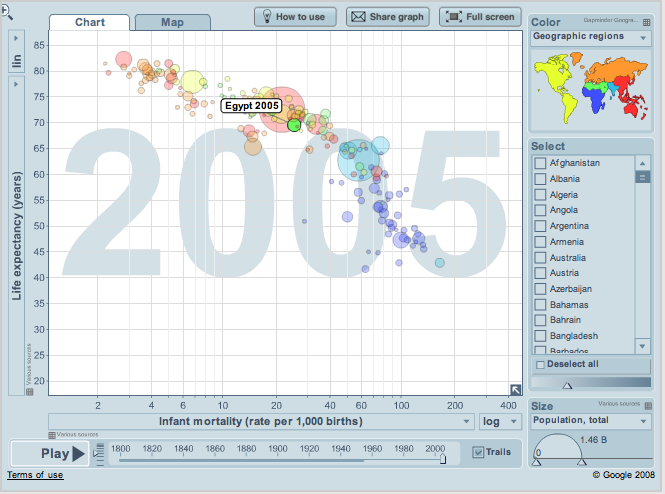
Task: Click the lightbulb icon in How to use
Action: (x=265, y=16)
